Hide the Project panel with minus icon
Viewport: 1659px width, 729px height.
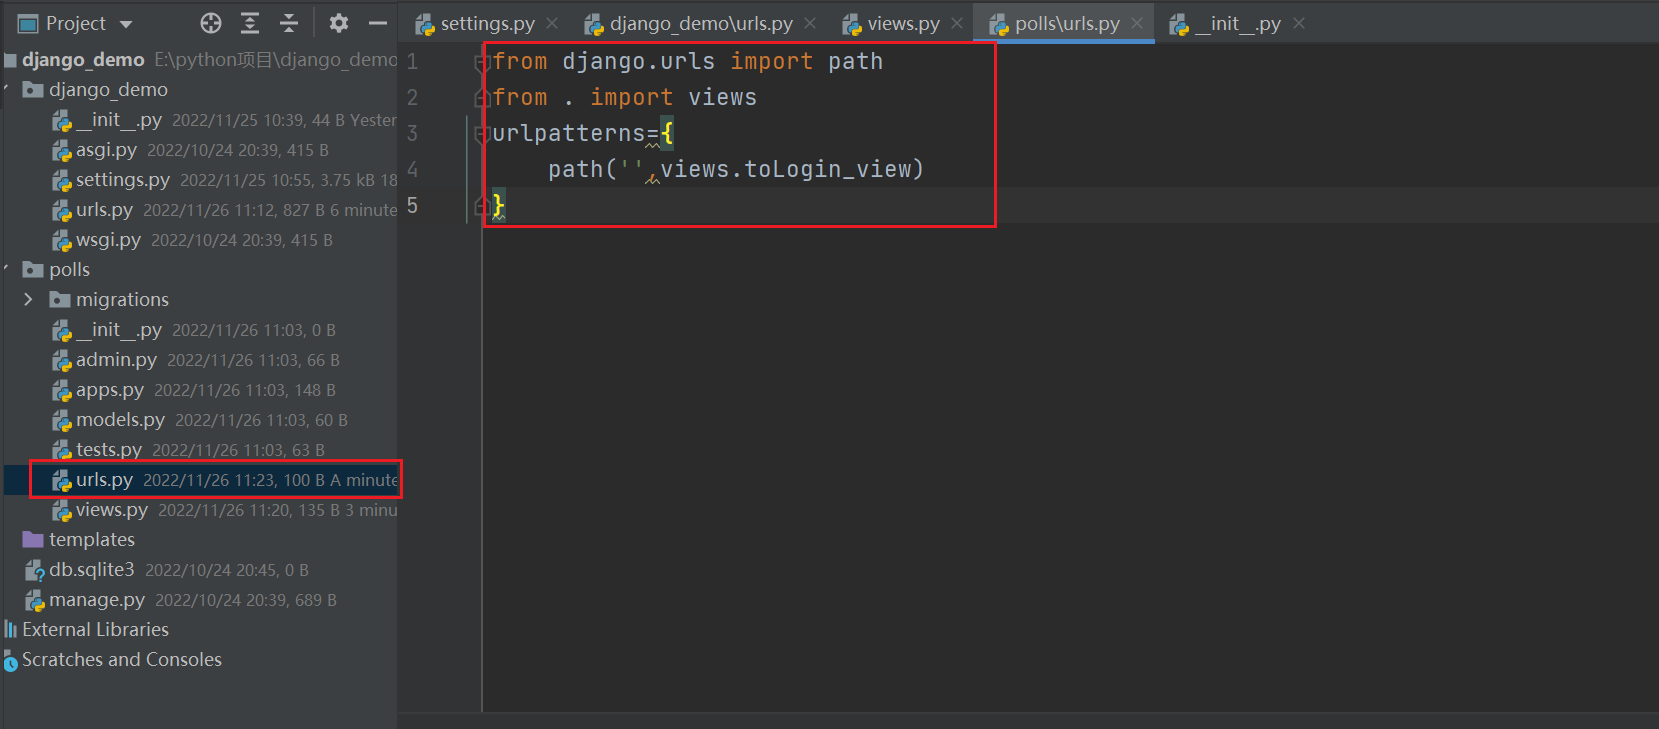(377, 23)
